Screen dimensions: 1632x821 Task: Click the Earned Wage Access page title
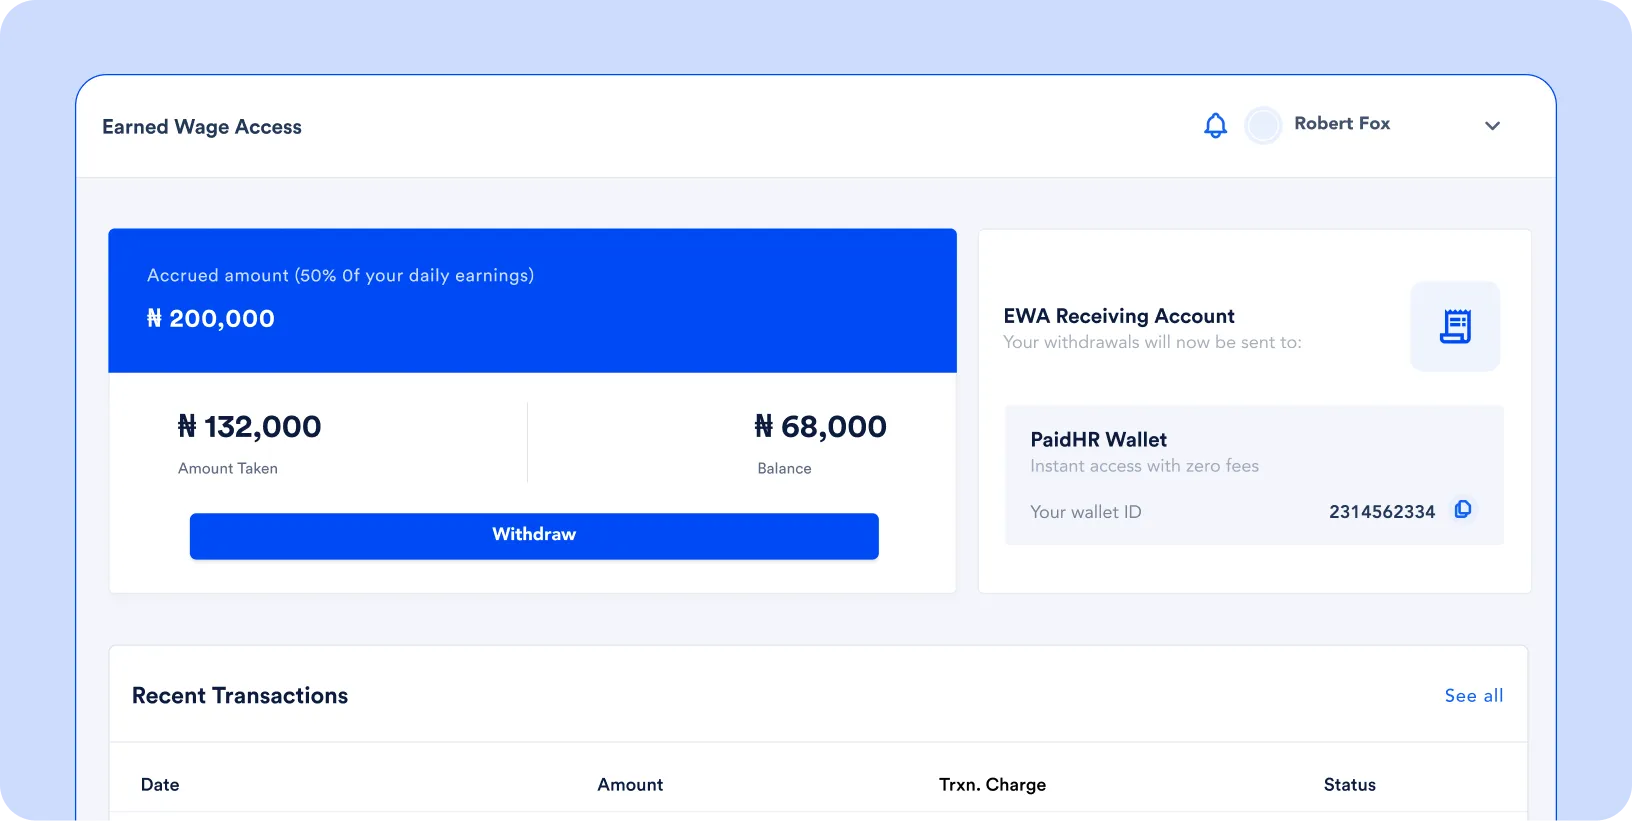[202, 127]
